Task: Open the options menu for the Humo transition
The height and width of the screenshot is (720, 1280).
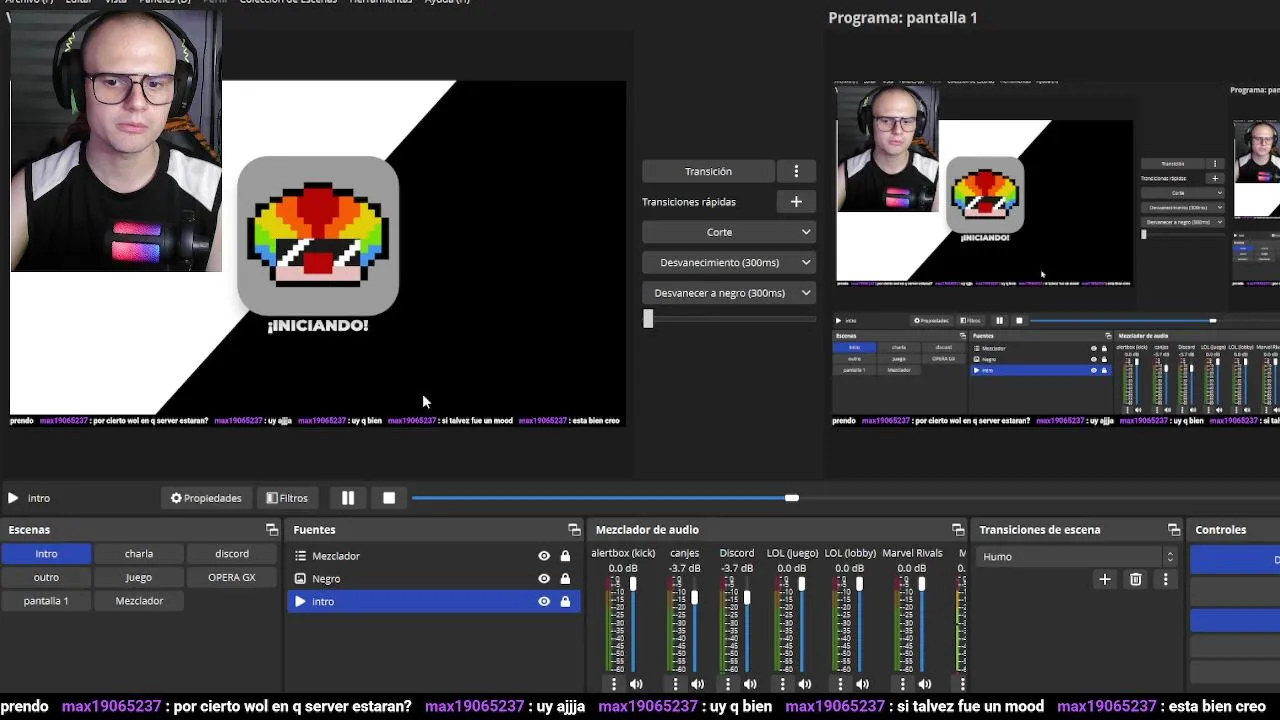Action: point(1165,579)
